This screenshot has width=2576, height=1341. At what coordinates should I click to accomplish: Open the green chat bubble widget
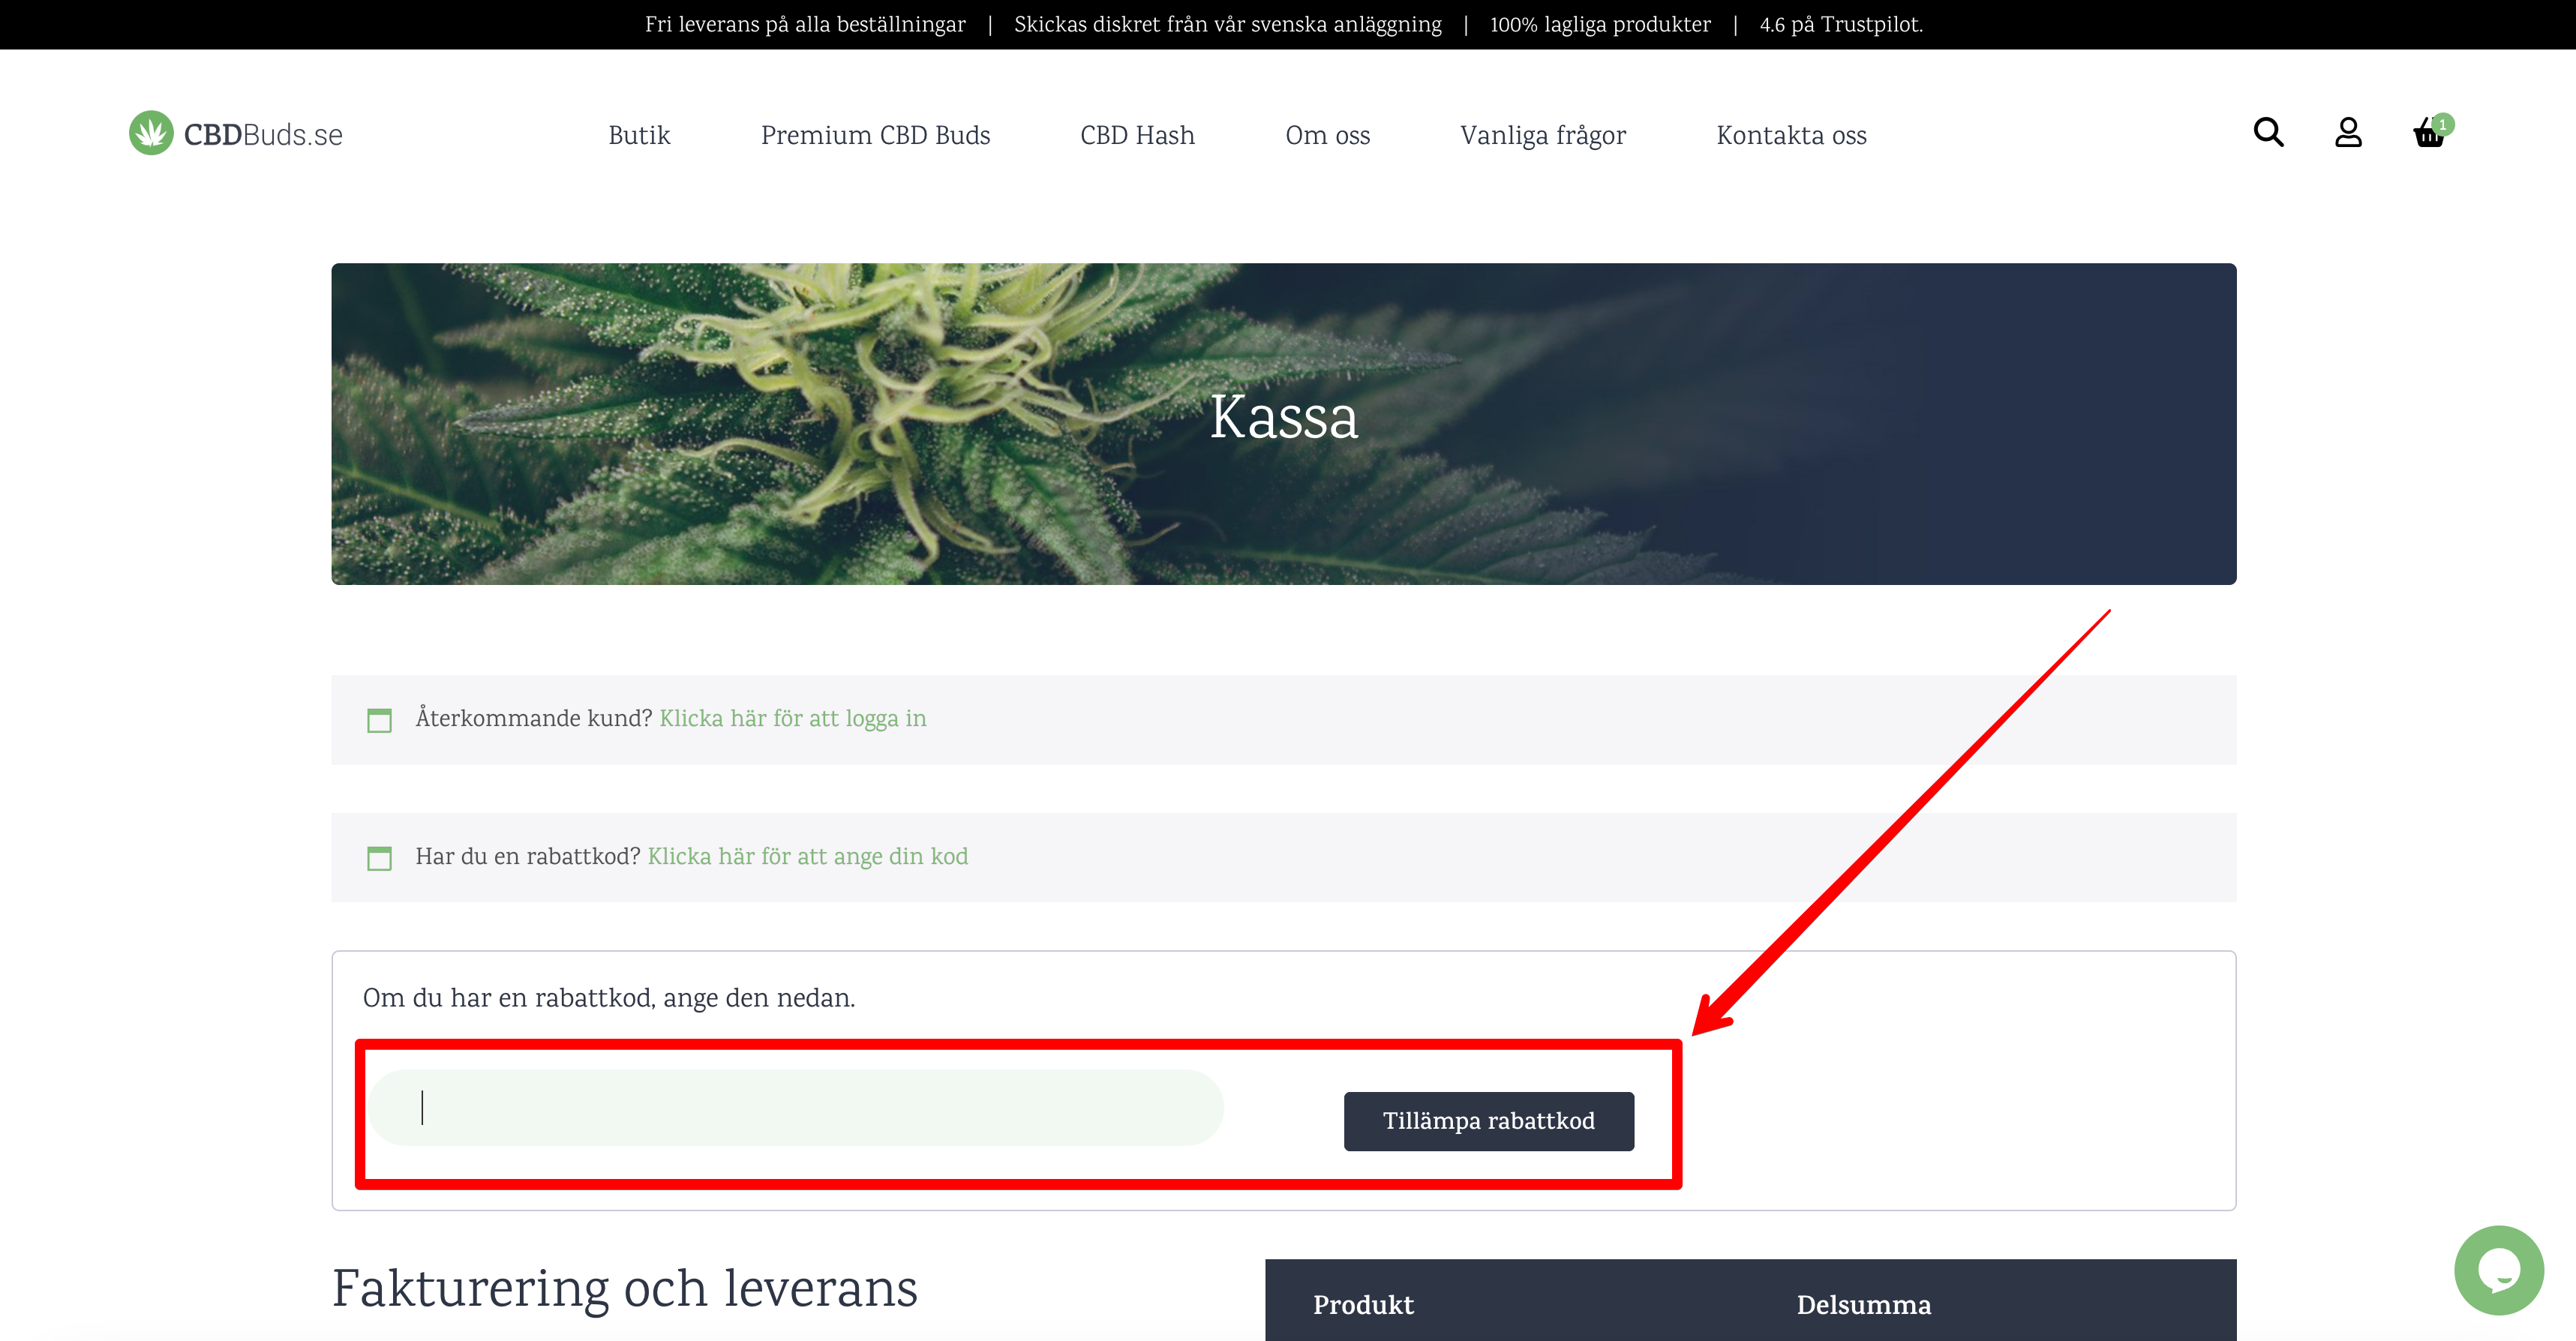pos(2498,1270)
